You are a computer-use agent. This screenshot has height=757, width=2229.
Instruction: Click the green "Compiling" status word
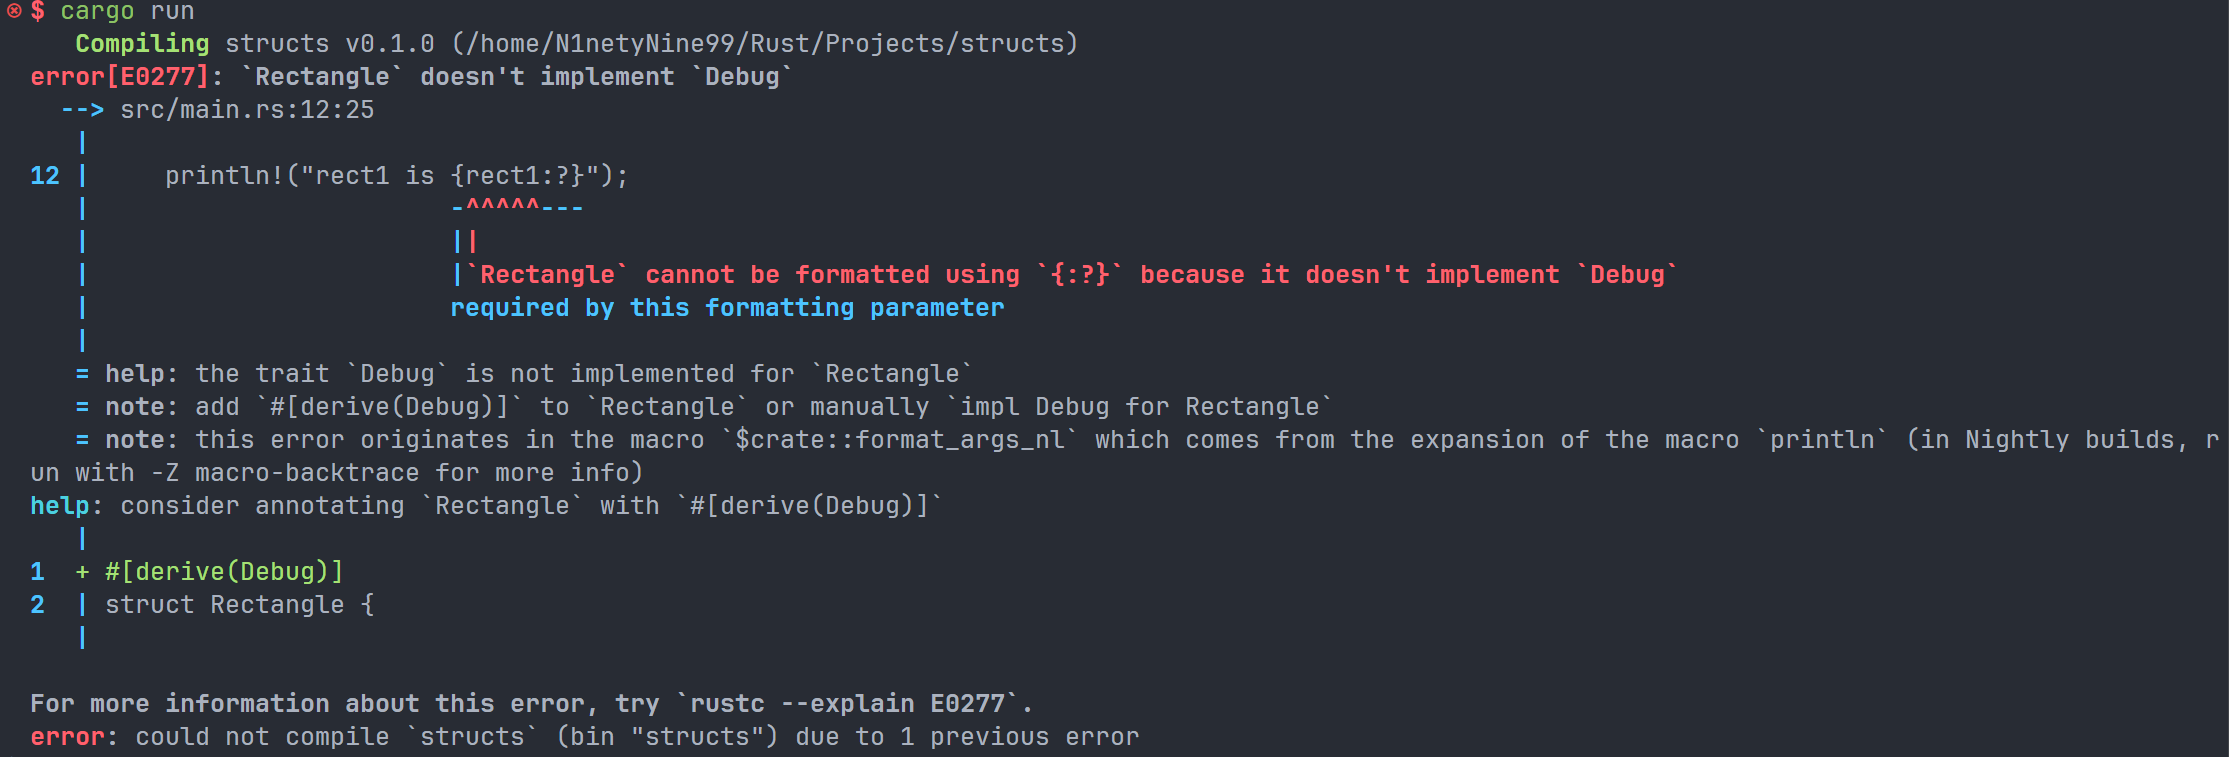142,44
